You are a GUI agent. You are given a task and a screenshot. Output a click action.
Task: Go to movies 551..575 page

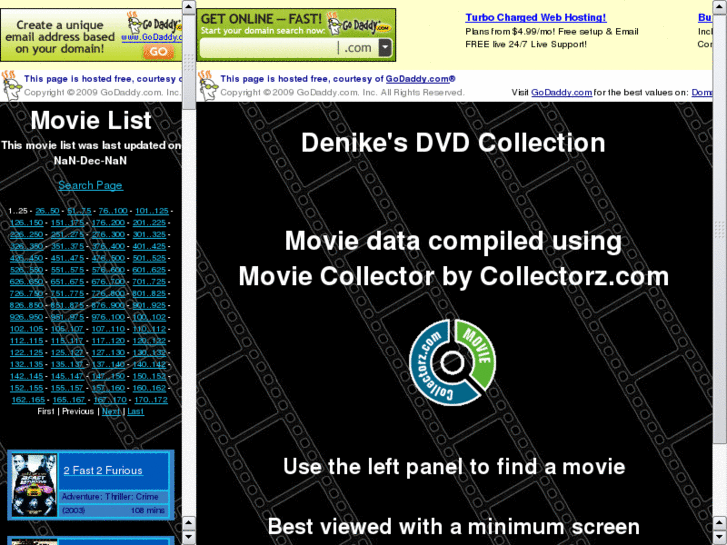pos(67,270)
